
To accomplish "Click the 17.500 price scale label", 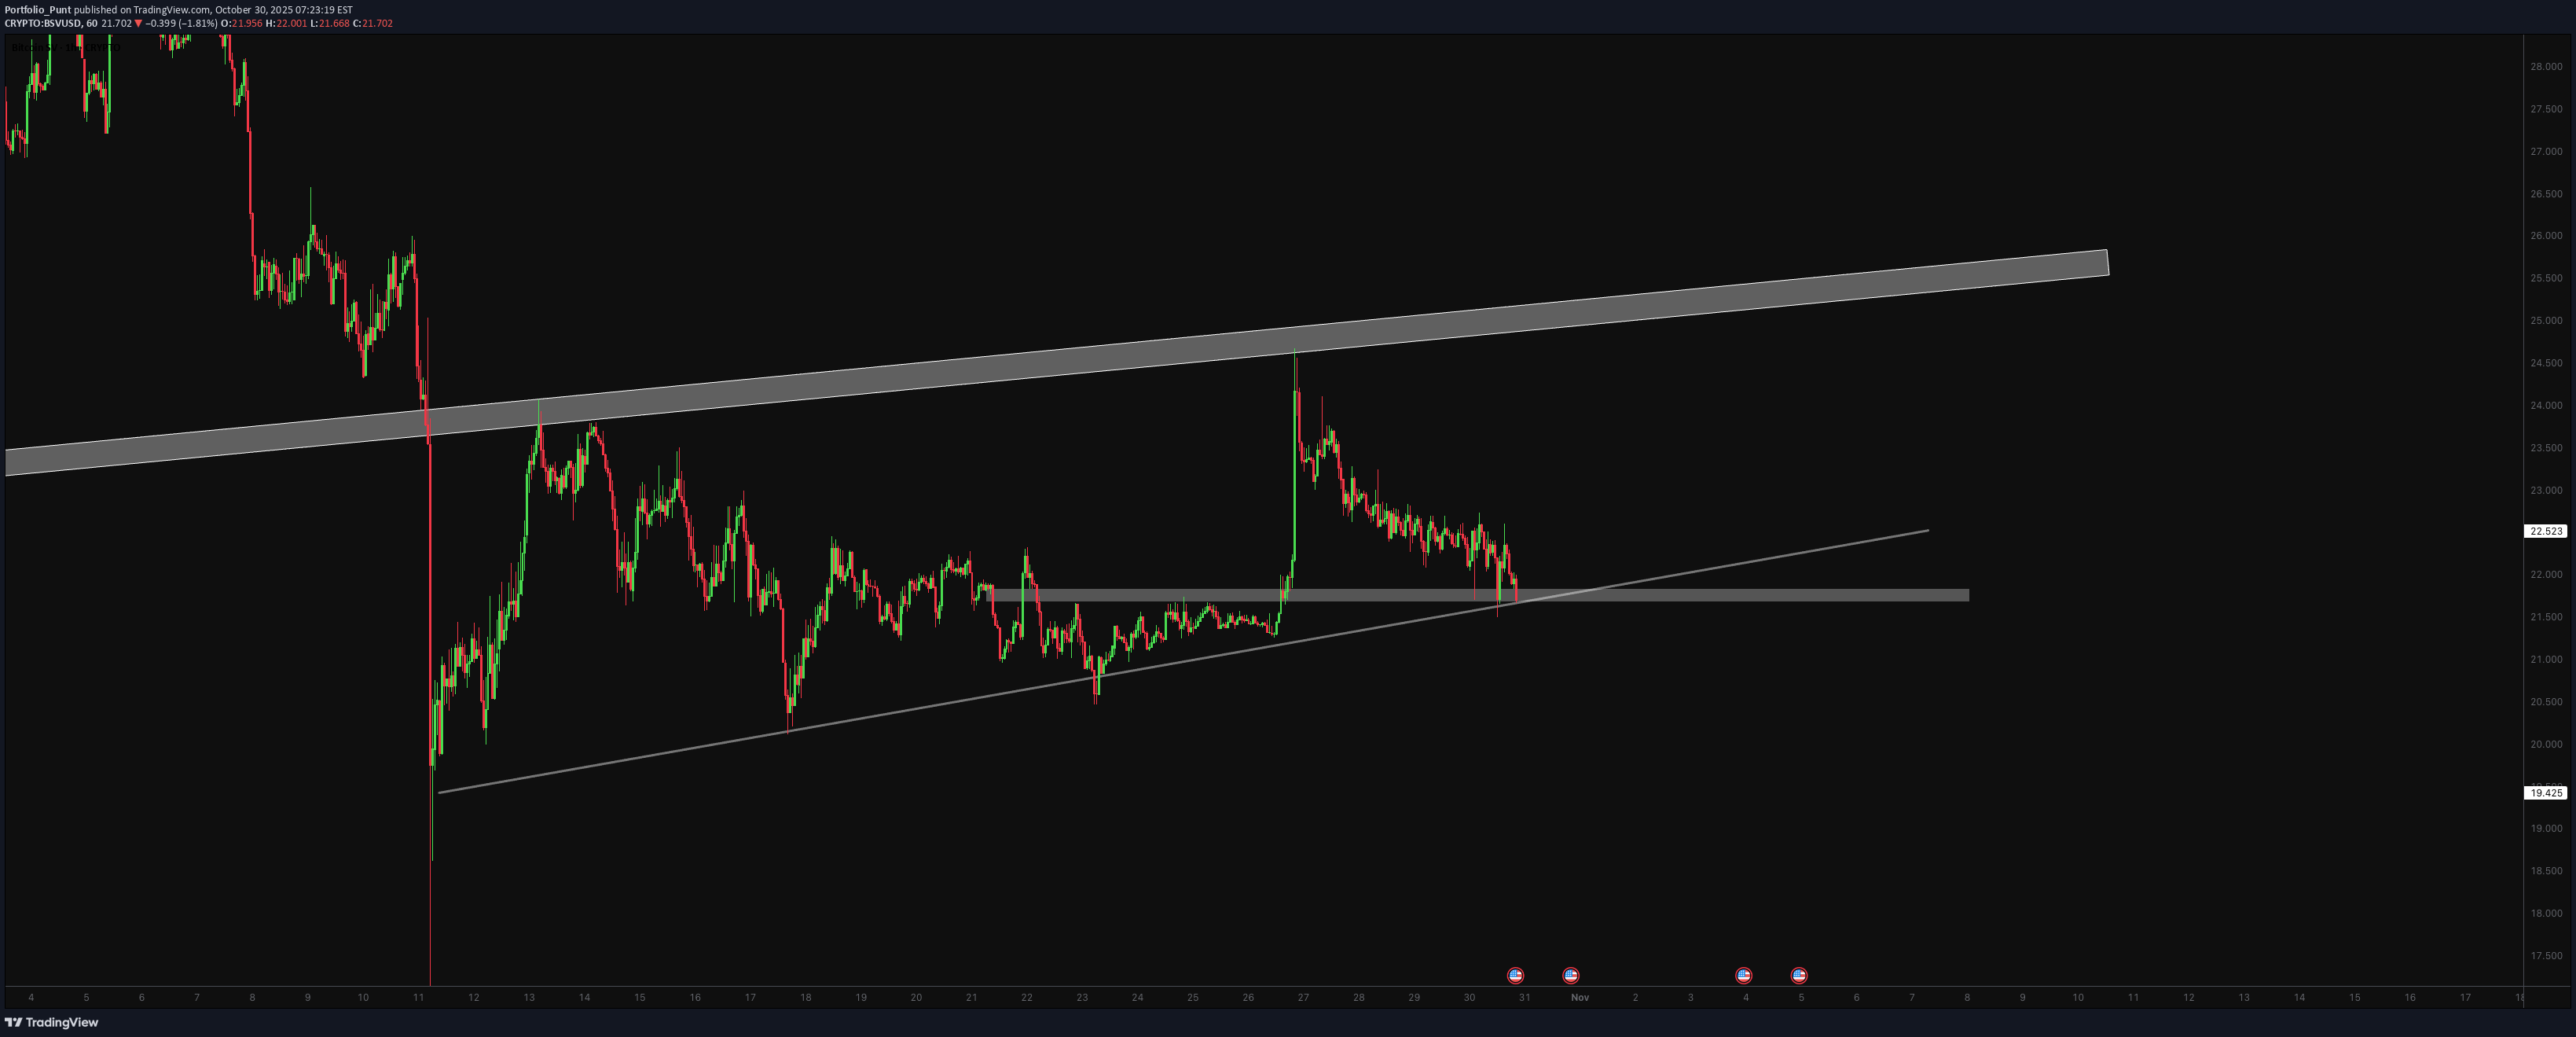I will 2545,956.
